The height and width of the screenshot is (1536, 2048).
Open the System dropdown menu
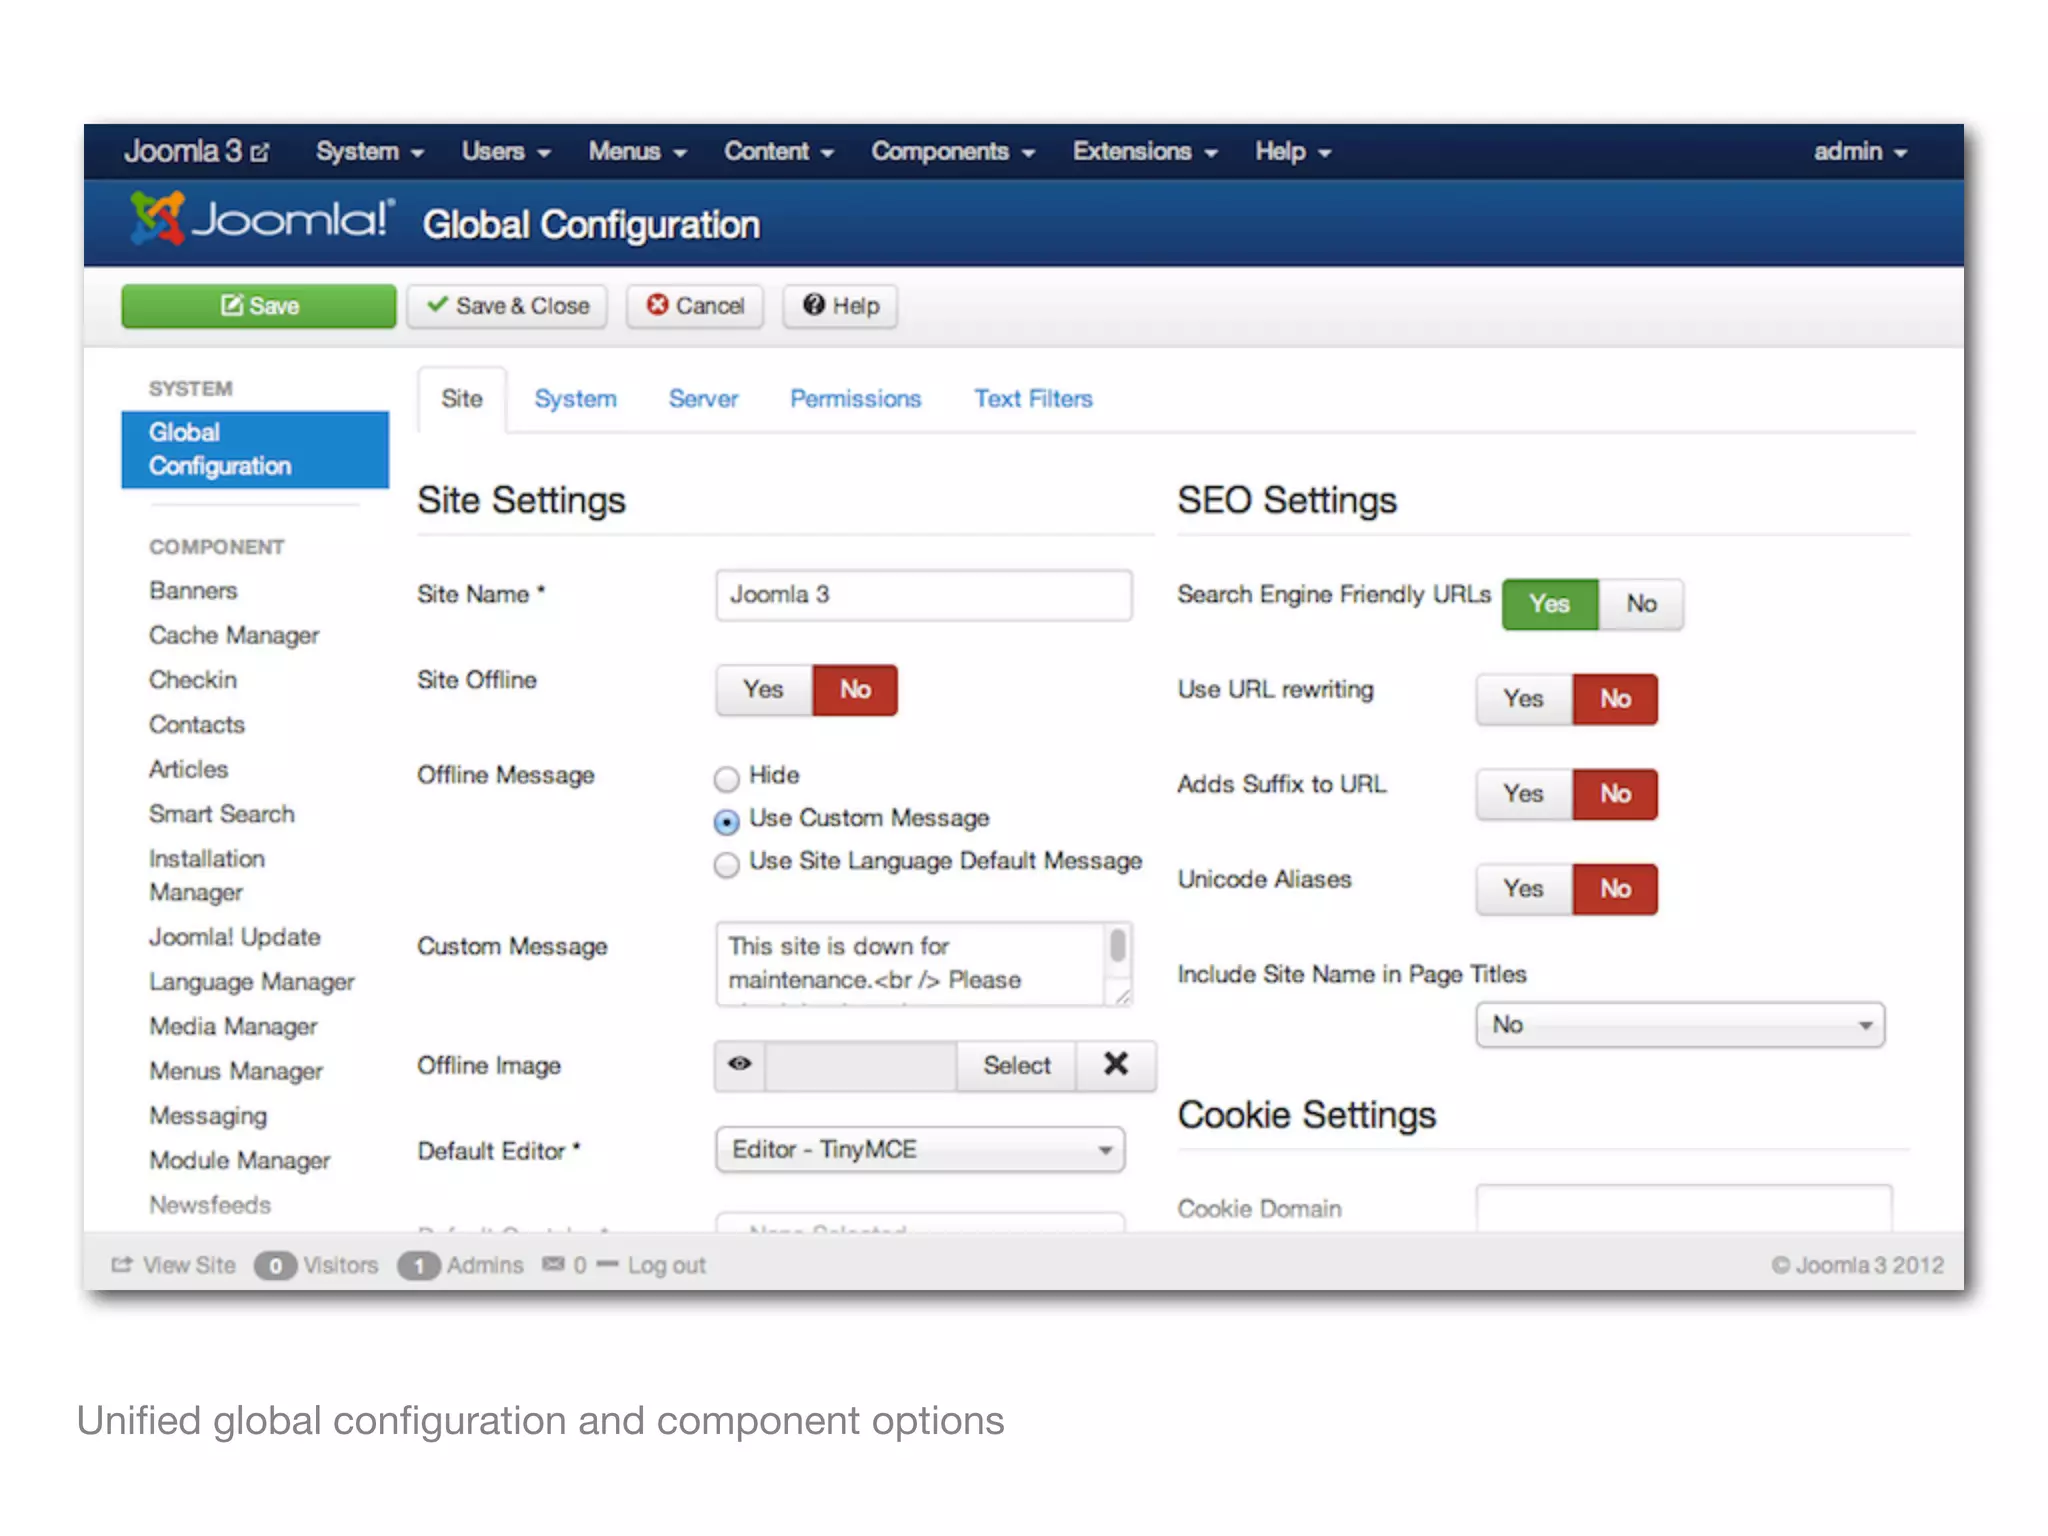tap(370, 151)
